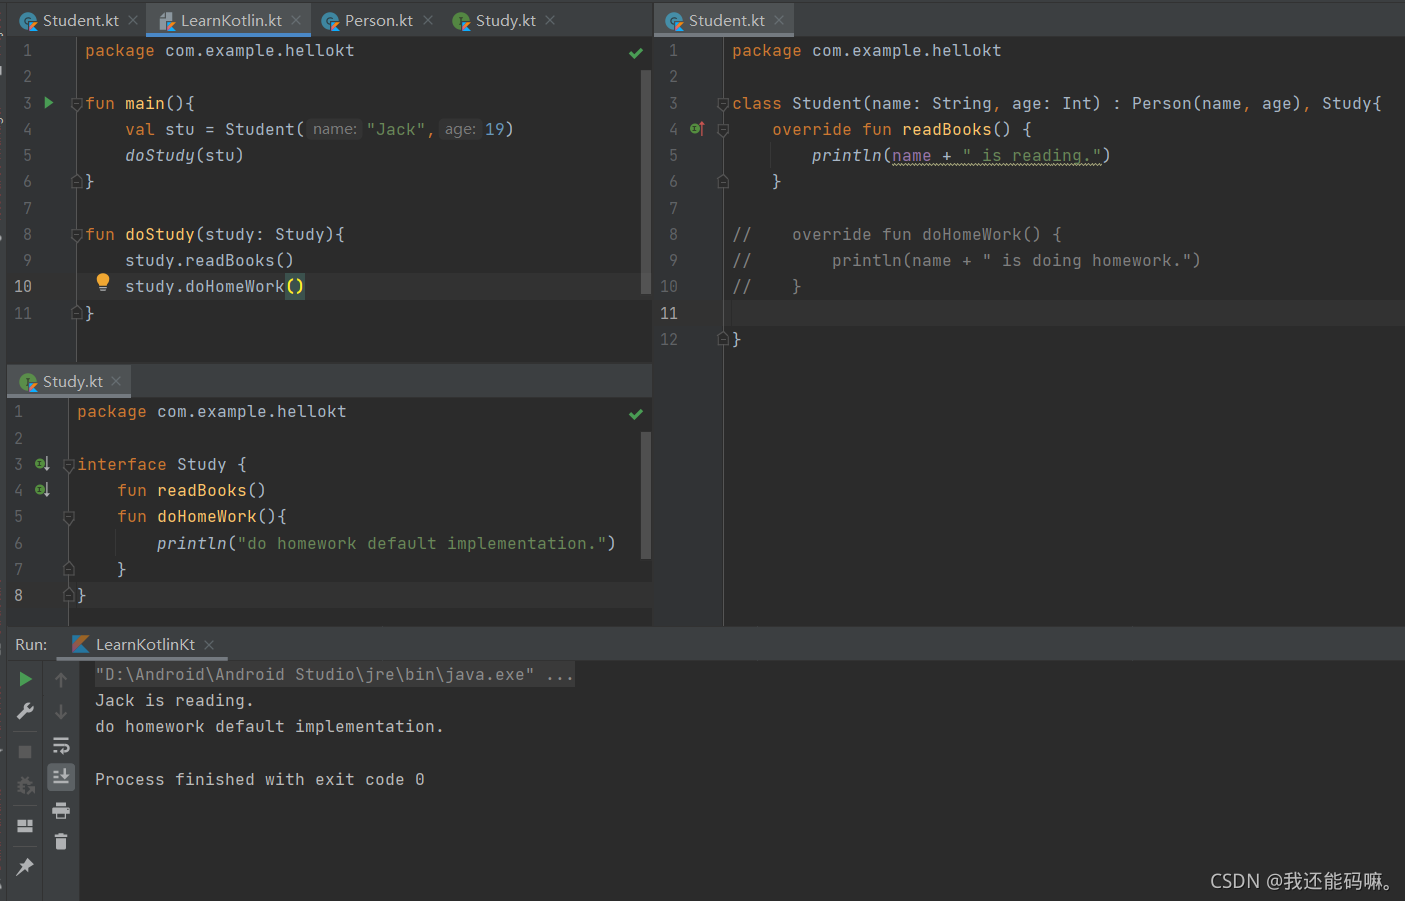Pin the Run tab with pin icon

point(25,866)
